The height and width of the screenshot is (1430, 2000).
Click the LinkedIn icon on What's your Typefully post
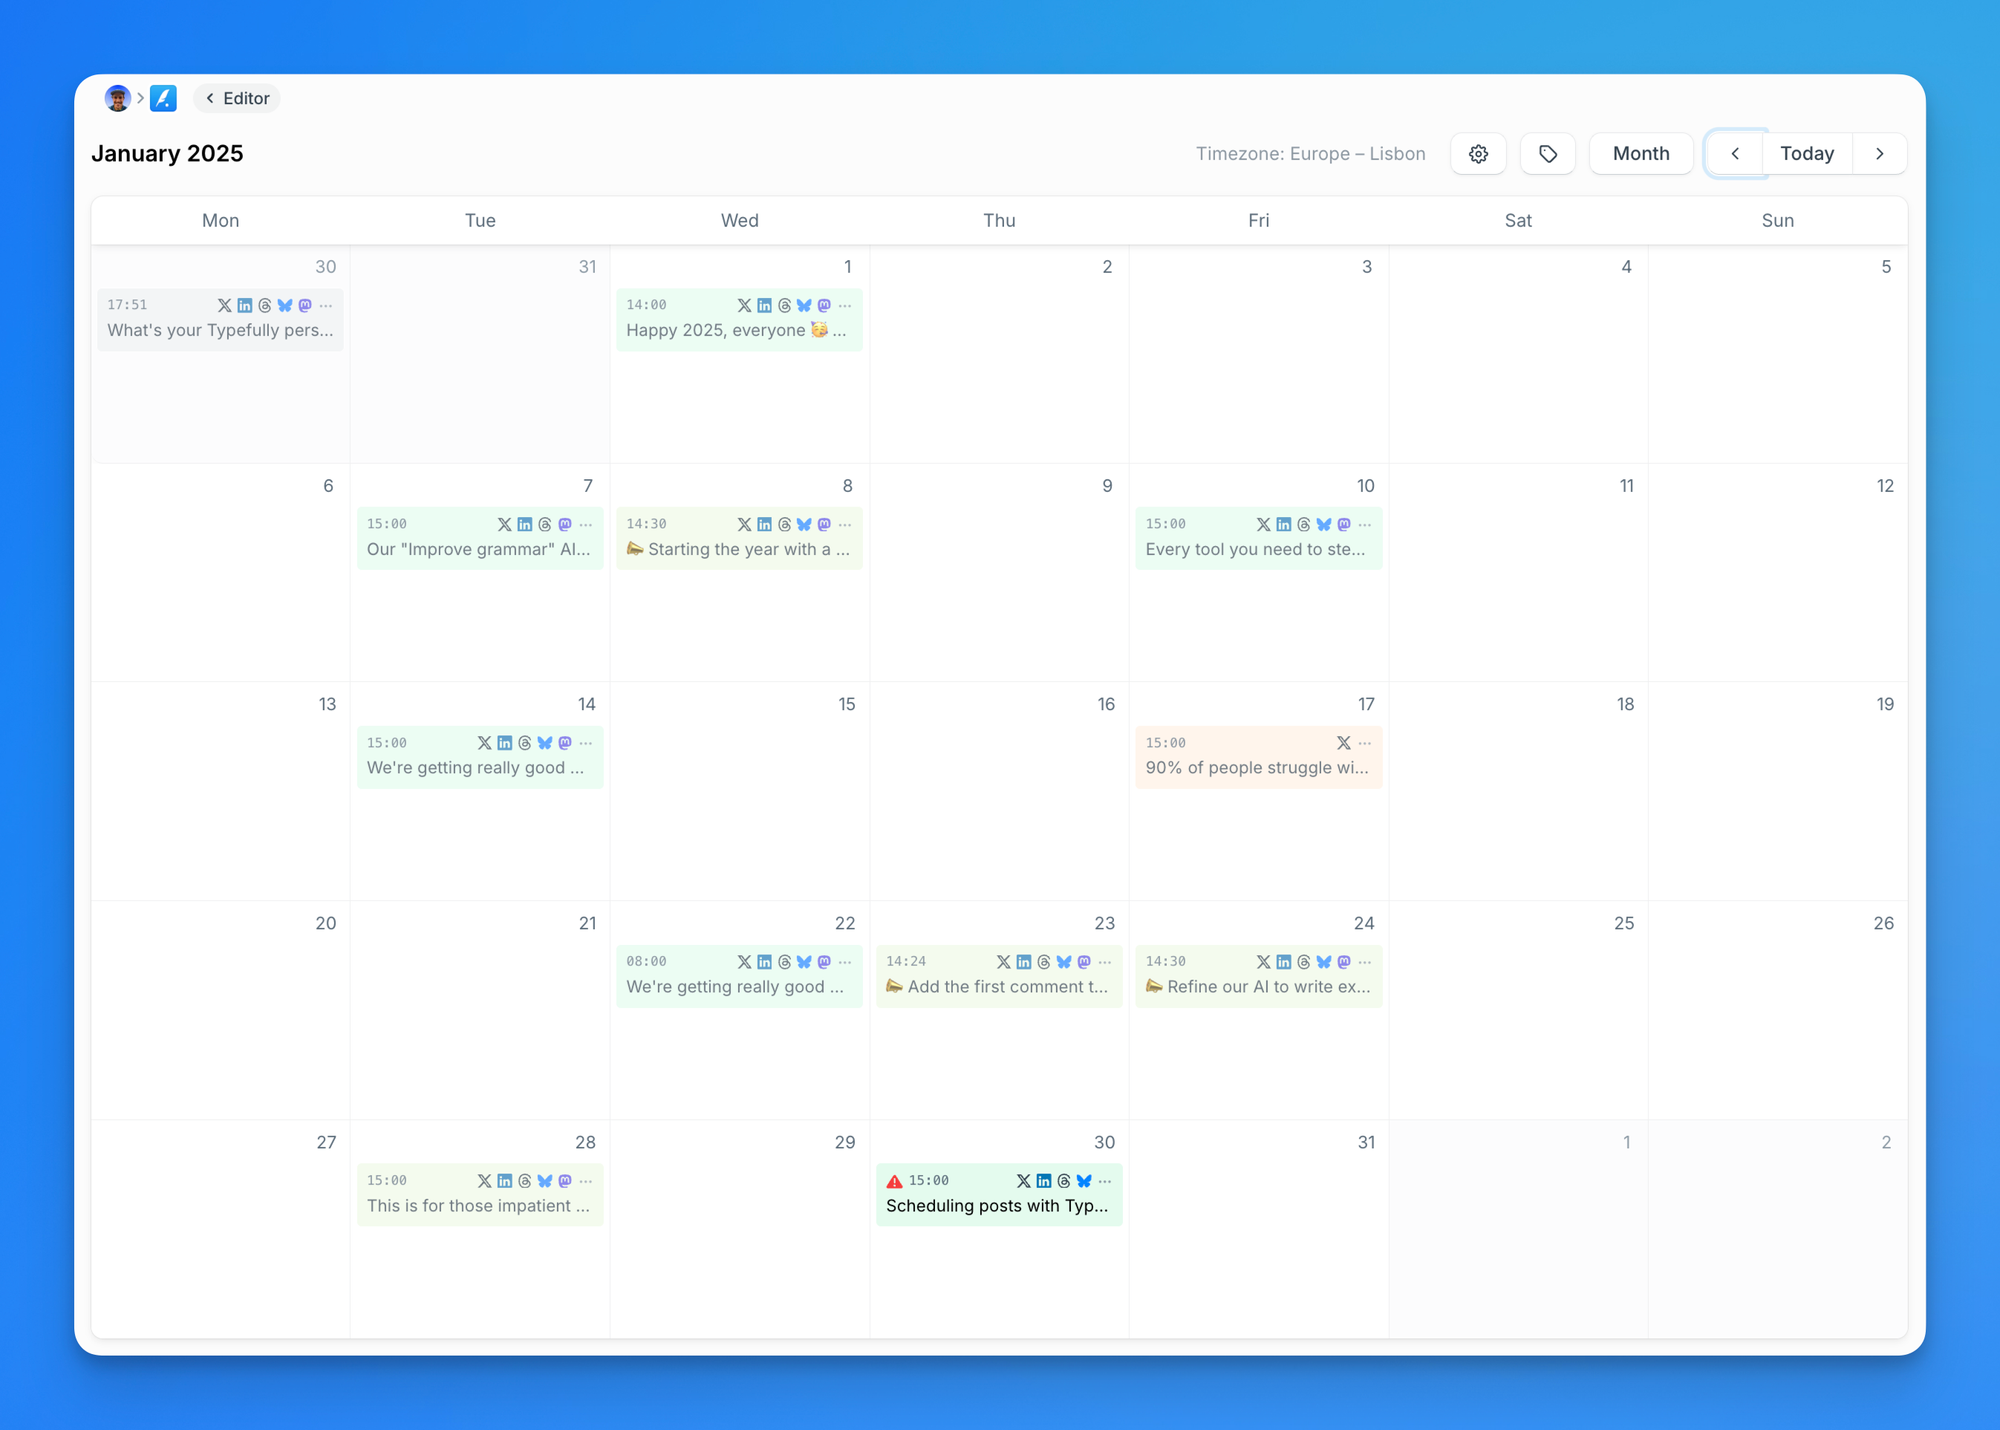[x=244, y=305]
